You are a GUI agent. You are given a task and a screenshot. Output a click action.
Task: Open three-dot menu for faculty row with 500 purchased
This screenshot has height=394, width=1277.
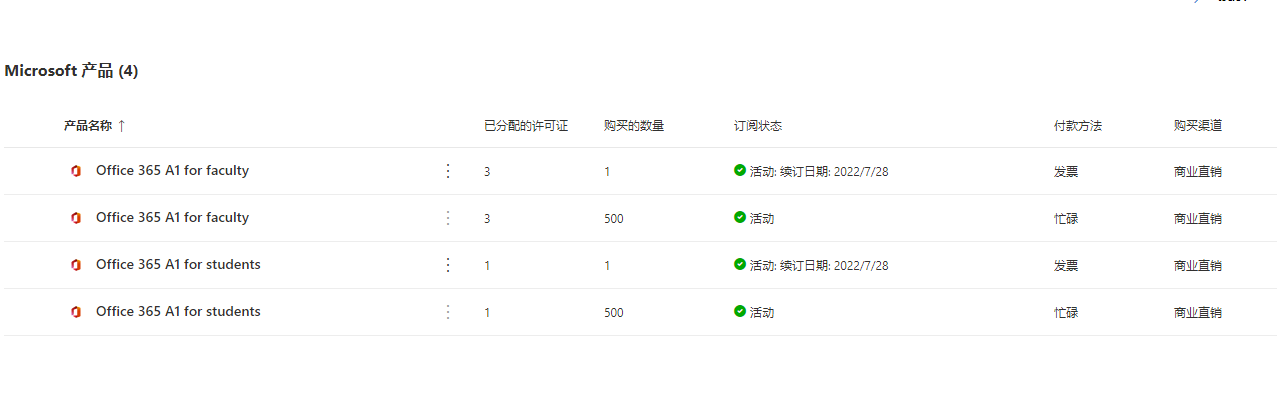click(x=448, y=218)
